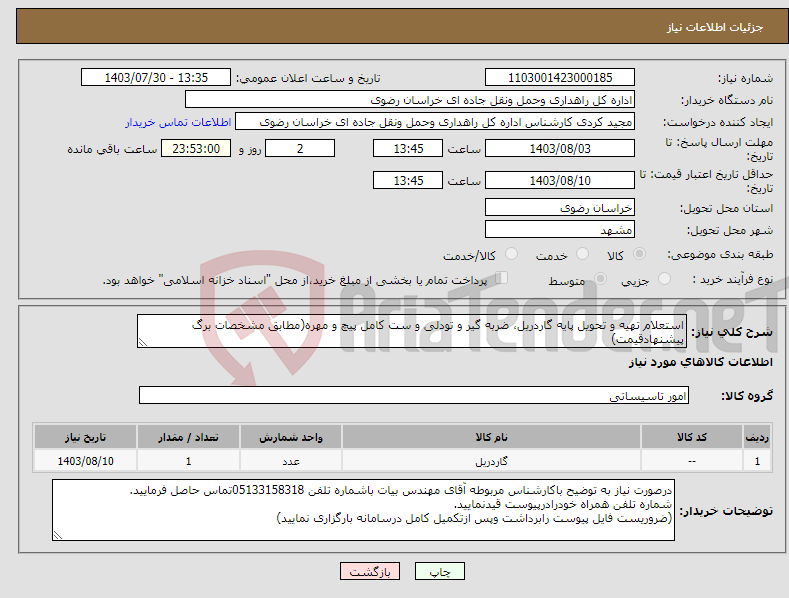Select the خدمت radio button
The width and height of the screenshot is (789, 598).
tap(582, 254)
